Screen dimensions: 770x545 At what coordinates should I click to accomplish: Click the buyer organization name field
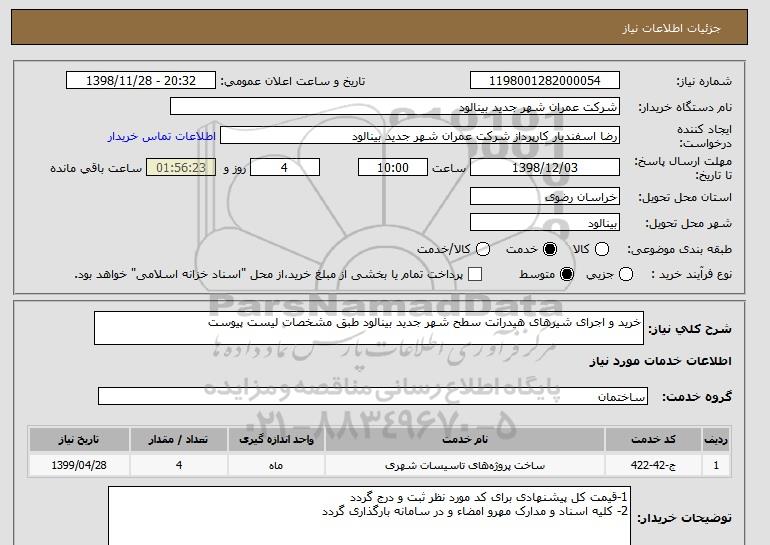click(x=395, y=107)
